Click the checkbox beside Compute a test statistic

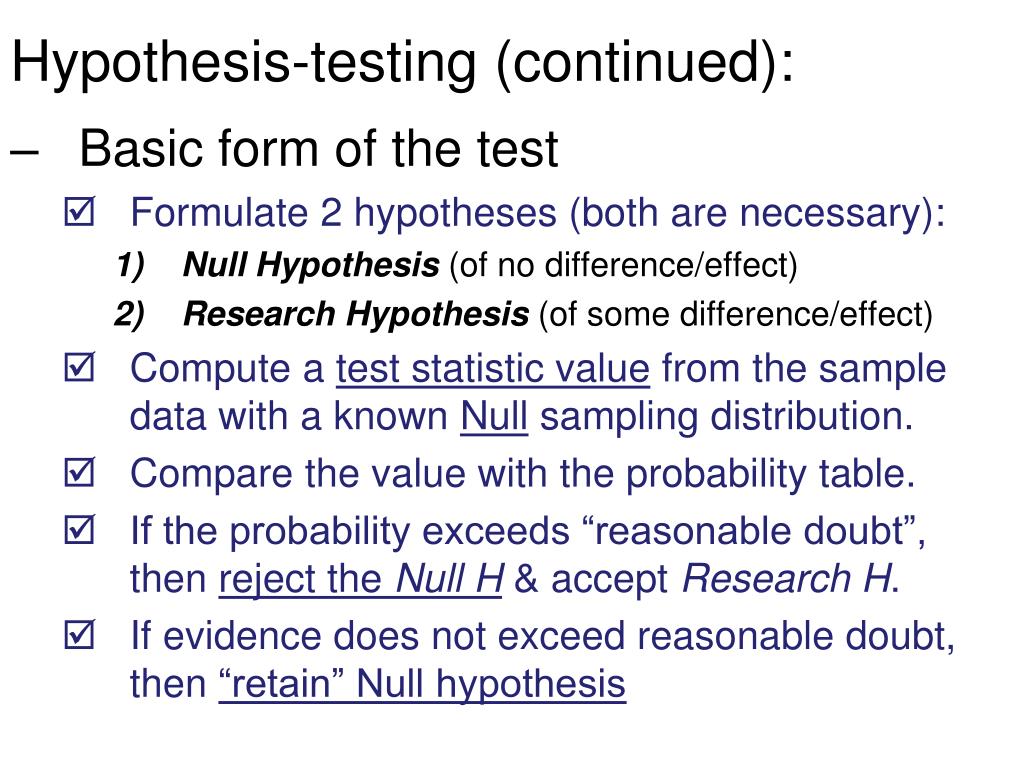[80, 367]
